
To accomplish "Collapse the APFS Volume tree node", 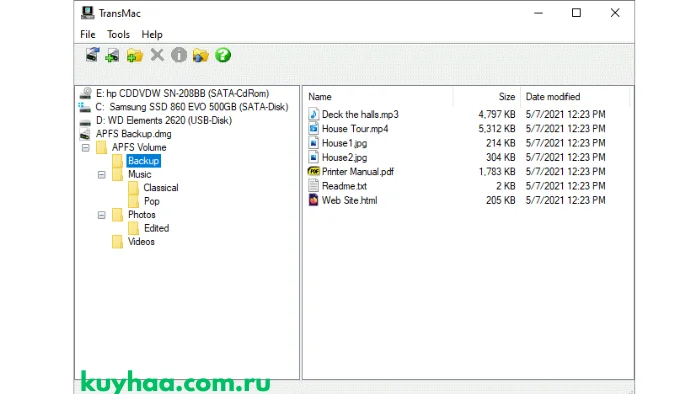I will click(86, 148).
